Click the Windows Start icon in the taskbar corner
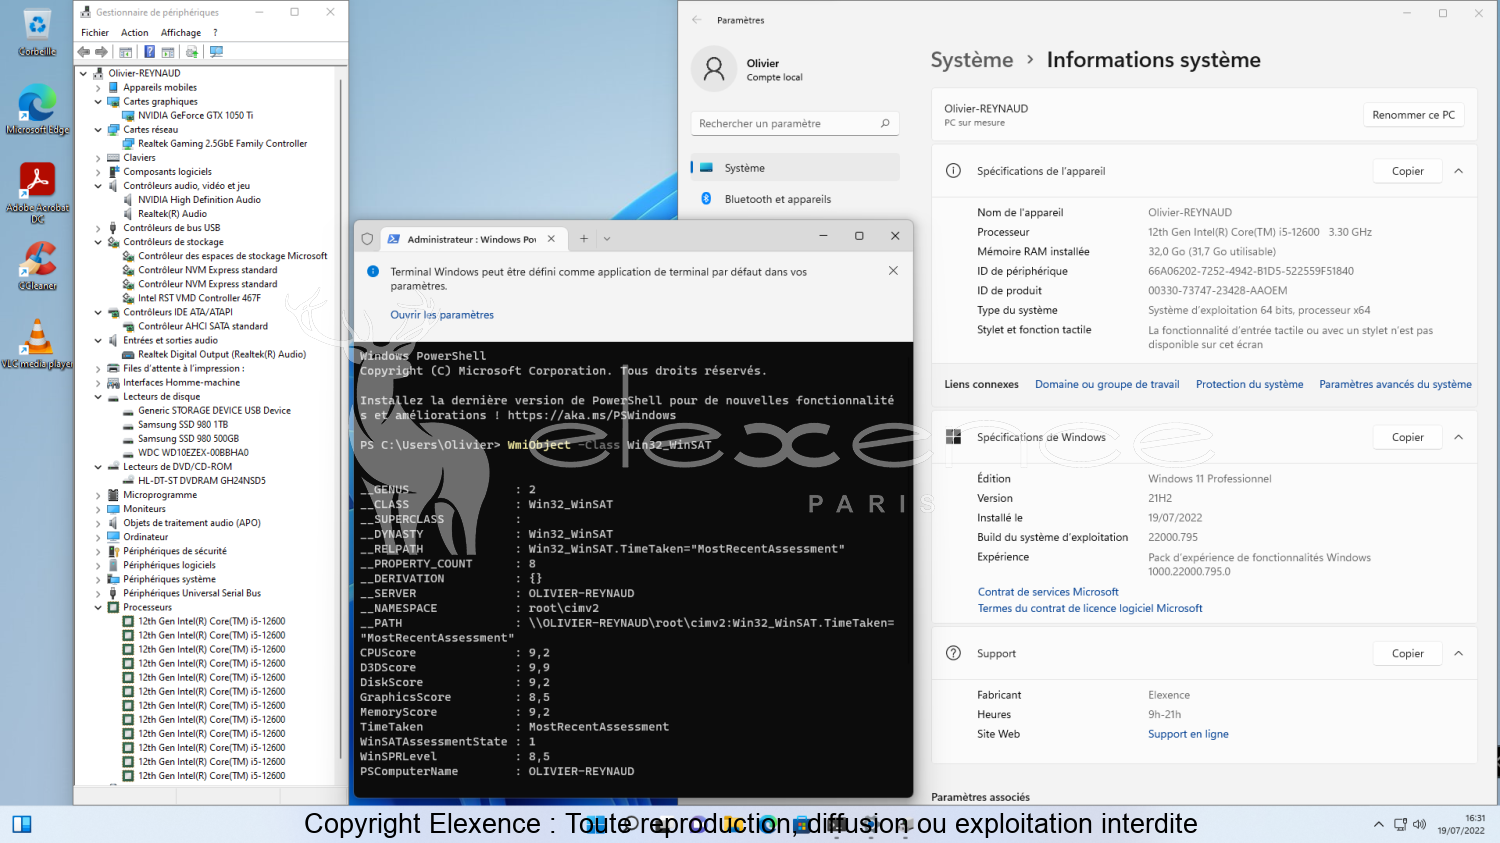 coord(22,824)
